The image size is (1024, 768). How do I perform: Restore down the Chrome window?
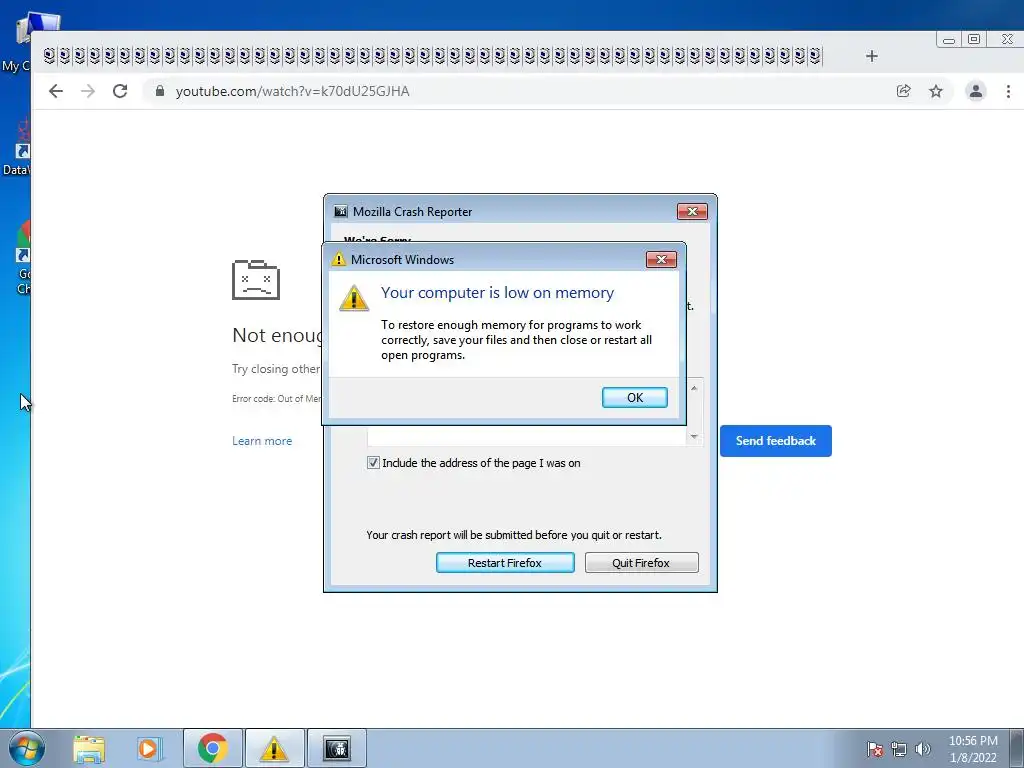pyautogui.click(x=974, y=40)
